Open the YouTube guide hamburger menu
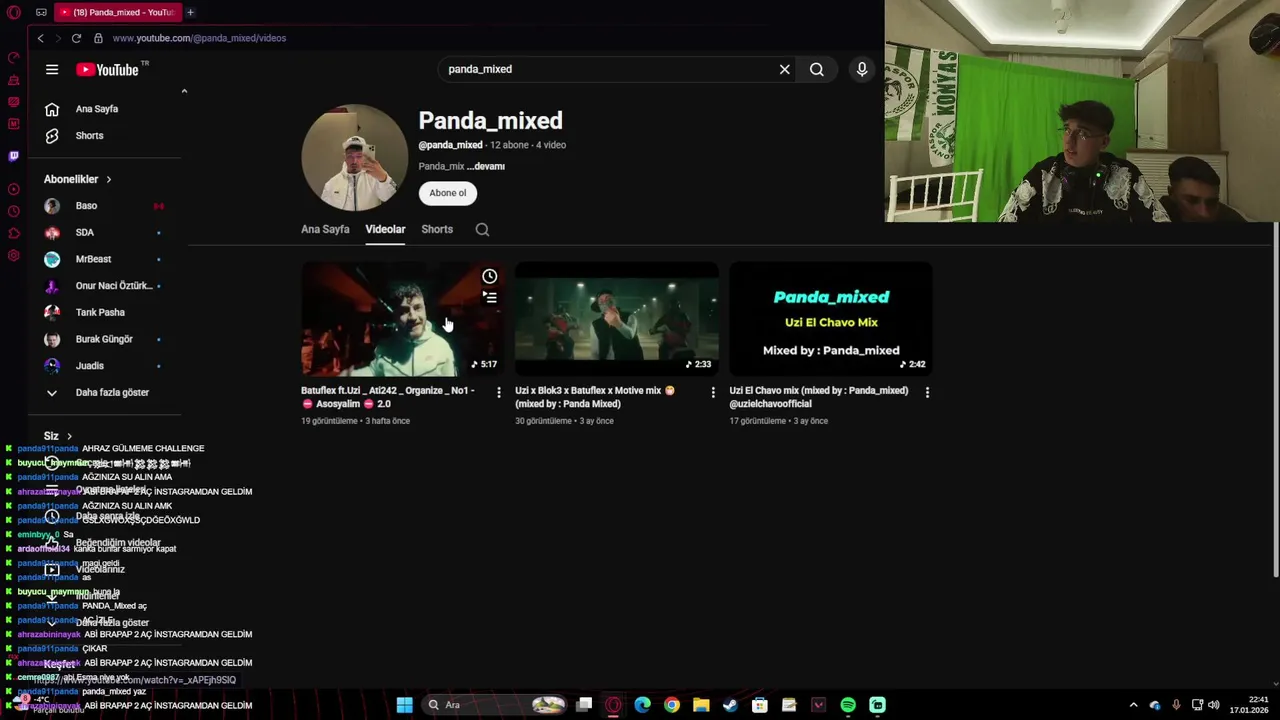 (52, 70)
